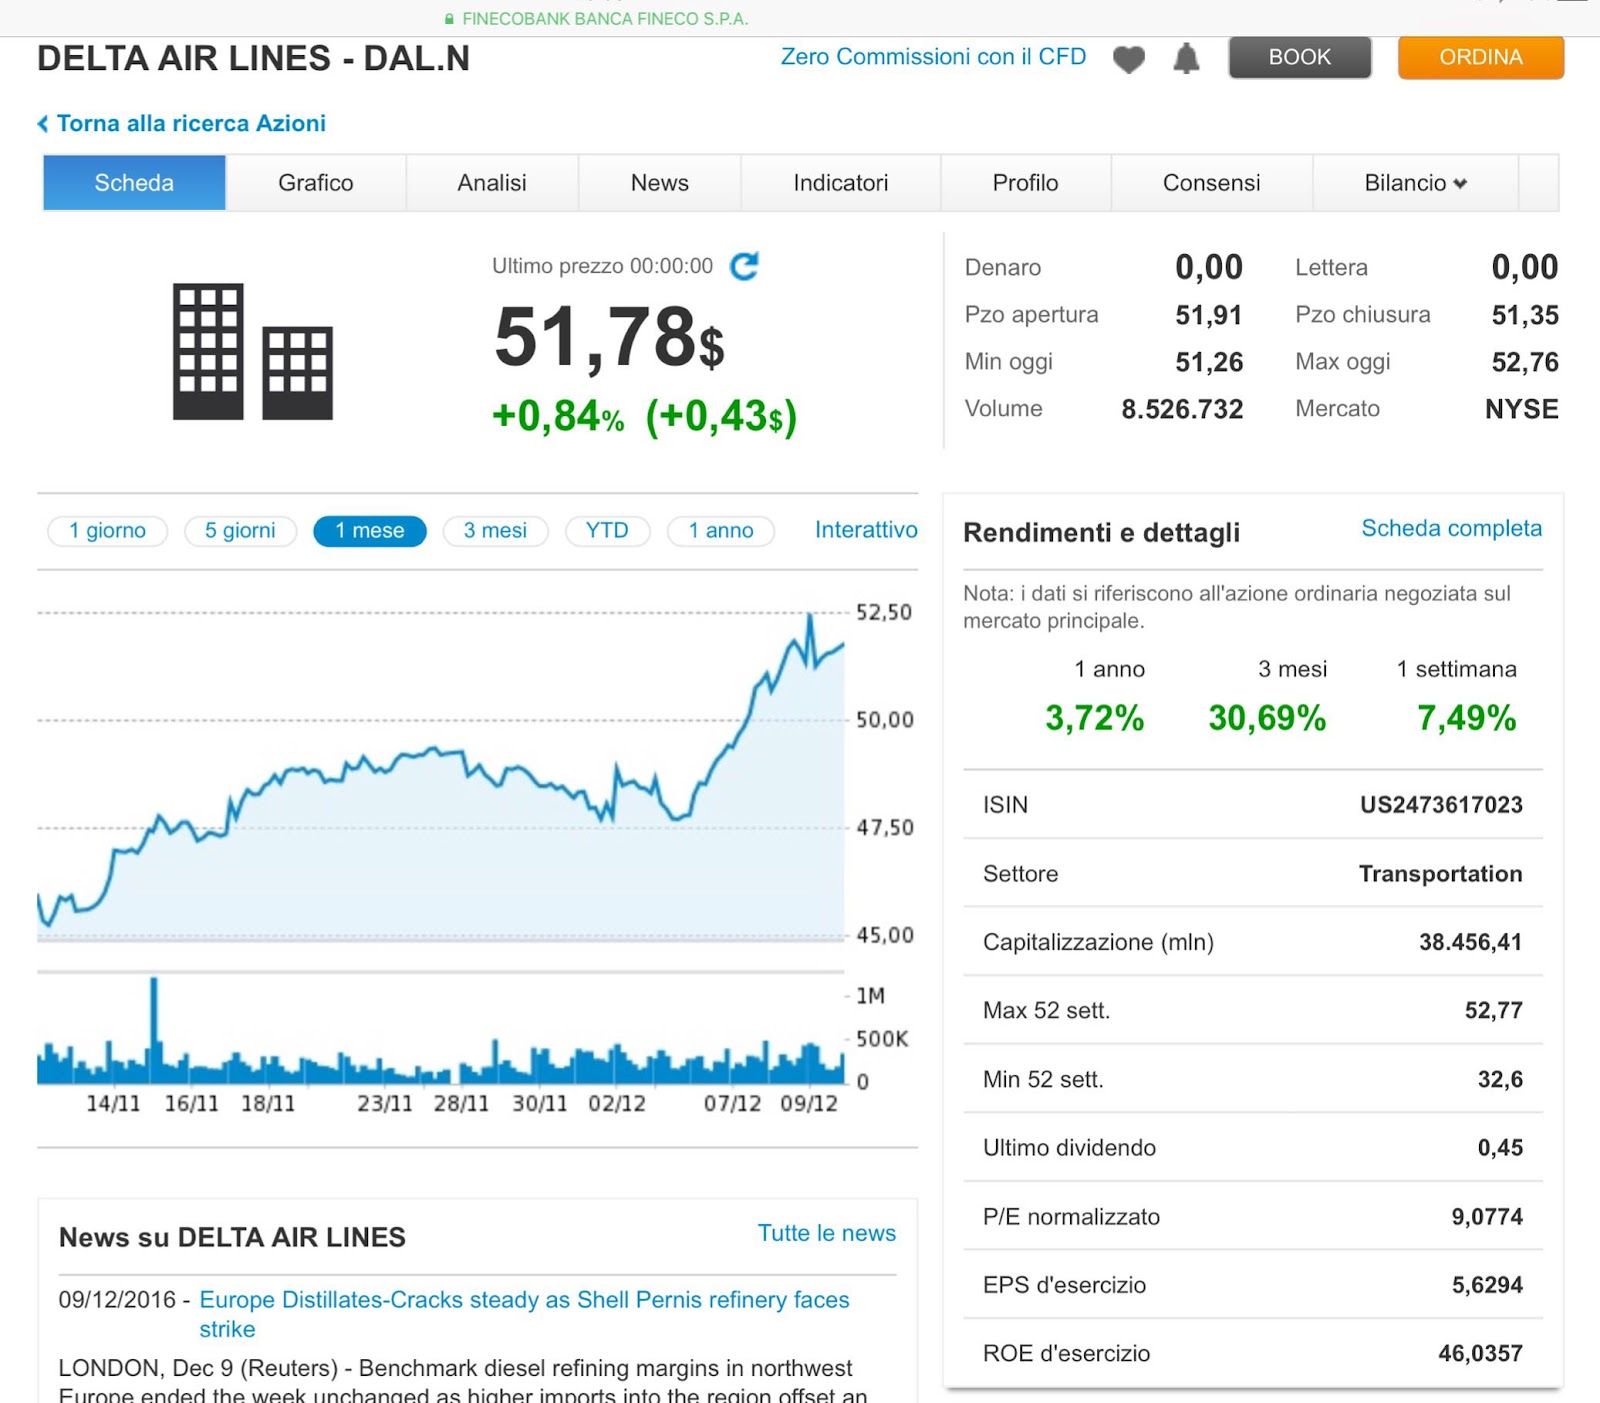Click the FINECOBANK BANCA FINECO S.P.A. address text
This screenshot has width=1600, height=1403.
(x=605, y=19)
